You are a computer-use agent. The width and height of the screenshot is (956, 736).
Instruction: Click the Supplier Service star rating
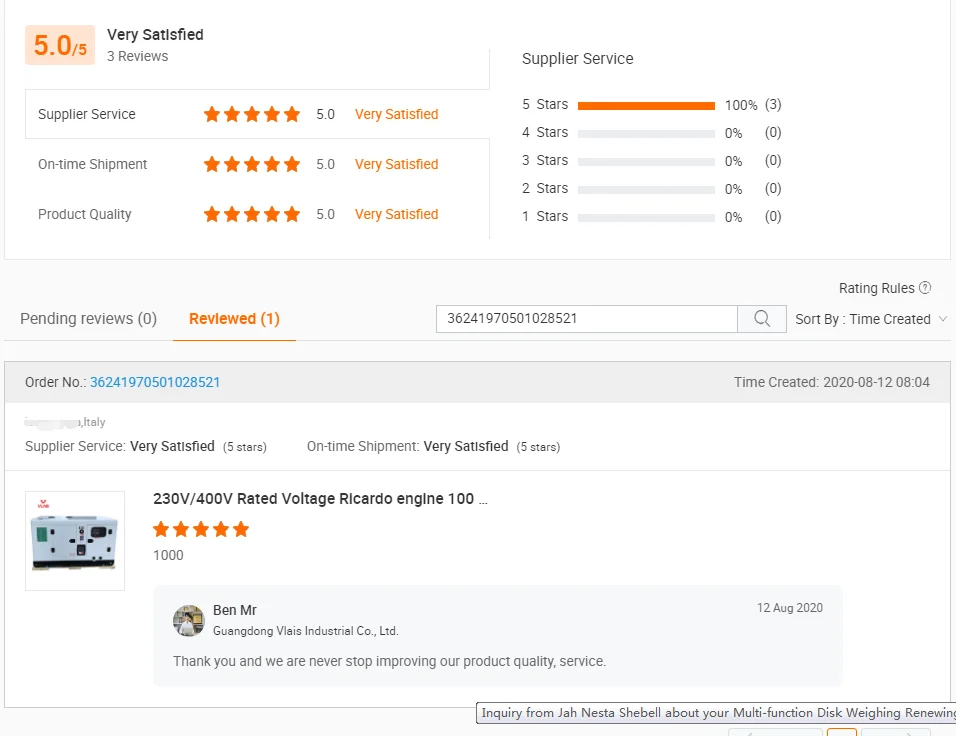[252, 114]
